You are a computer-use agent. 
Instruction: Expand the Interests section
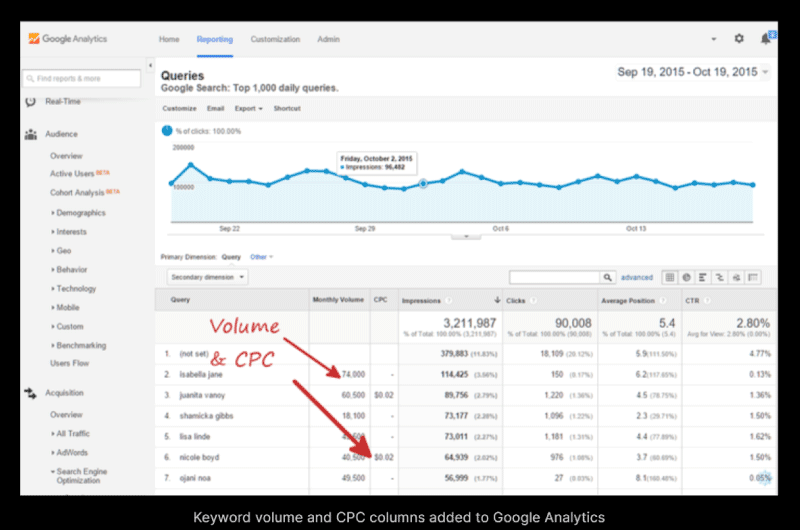pos(69,232)
